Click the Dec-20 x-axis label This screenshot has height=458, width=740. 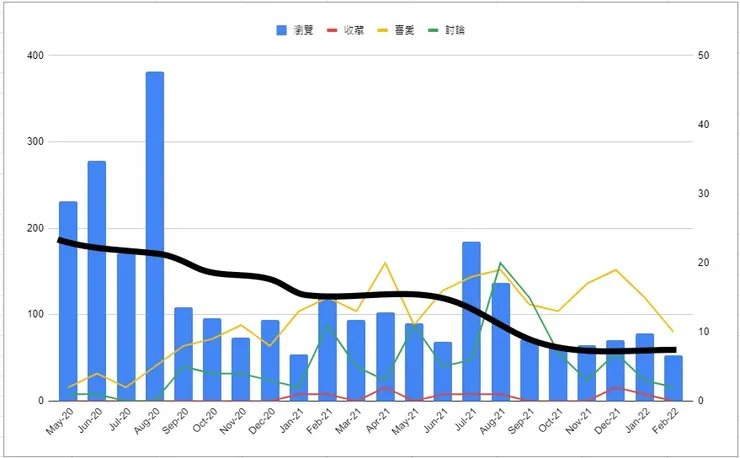coord(262,423)
